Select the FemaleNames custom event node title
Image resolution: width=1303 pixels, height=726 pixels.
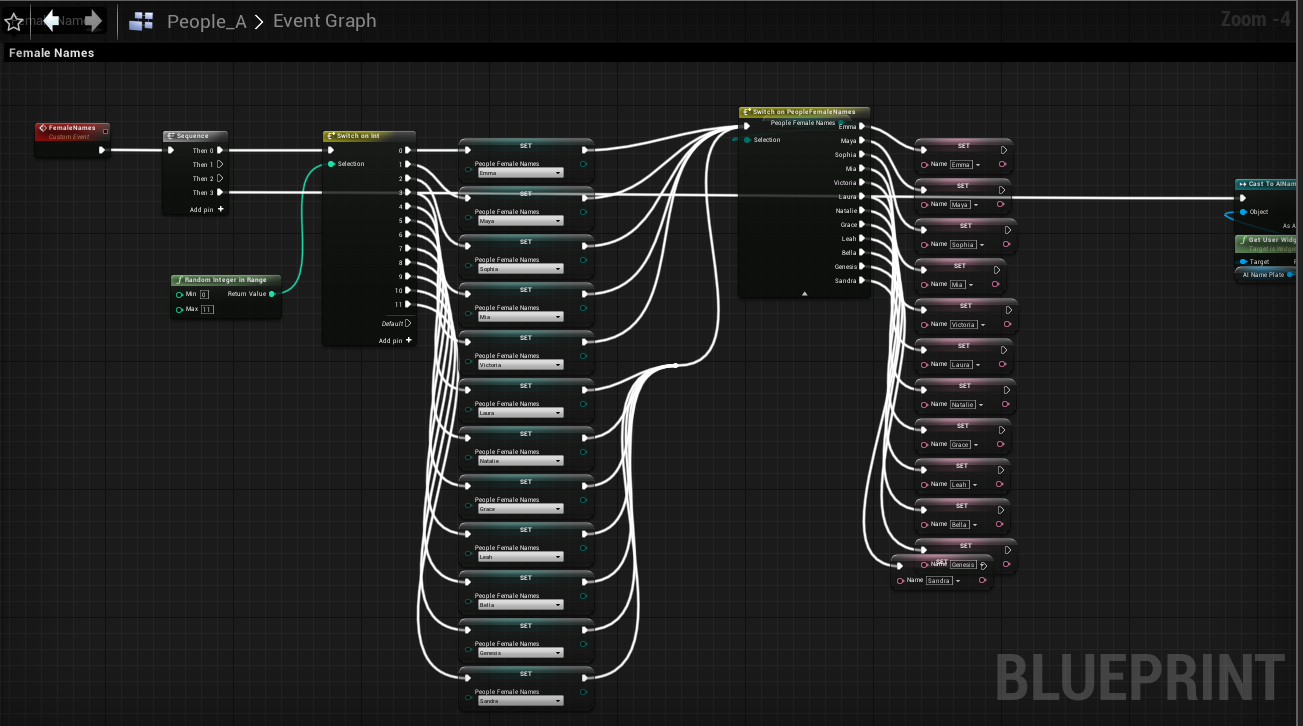[x=72, y=128]
